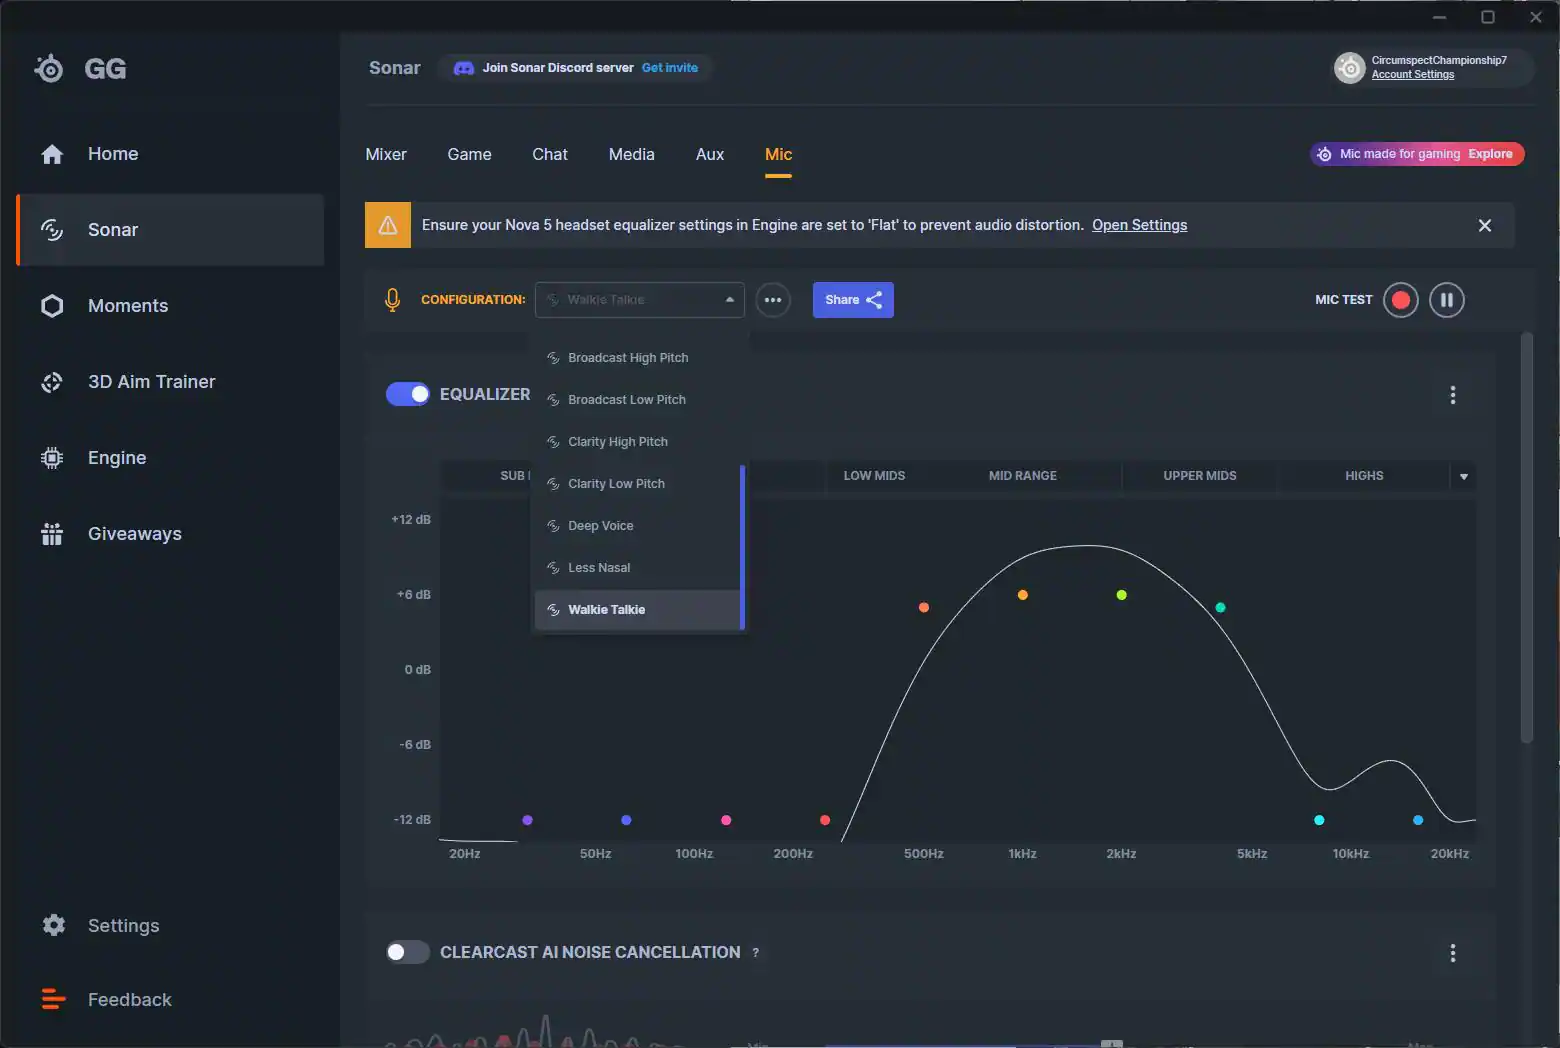Click the Engine chip icon
1560x1048 pixels.
(x=52, y=458)
